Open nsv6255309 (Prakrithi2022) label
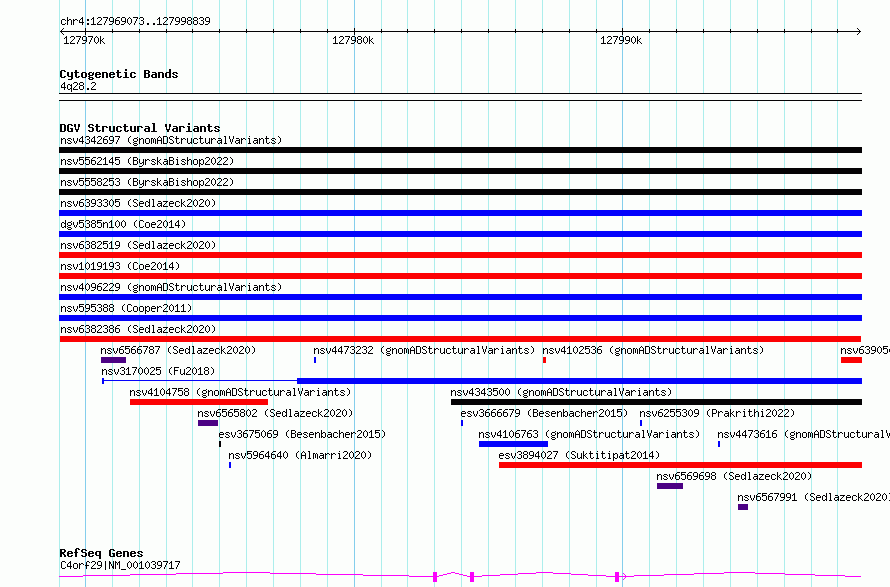The image size is (890, 587). coord(717,413)
